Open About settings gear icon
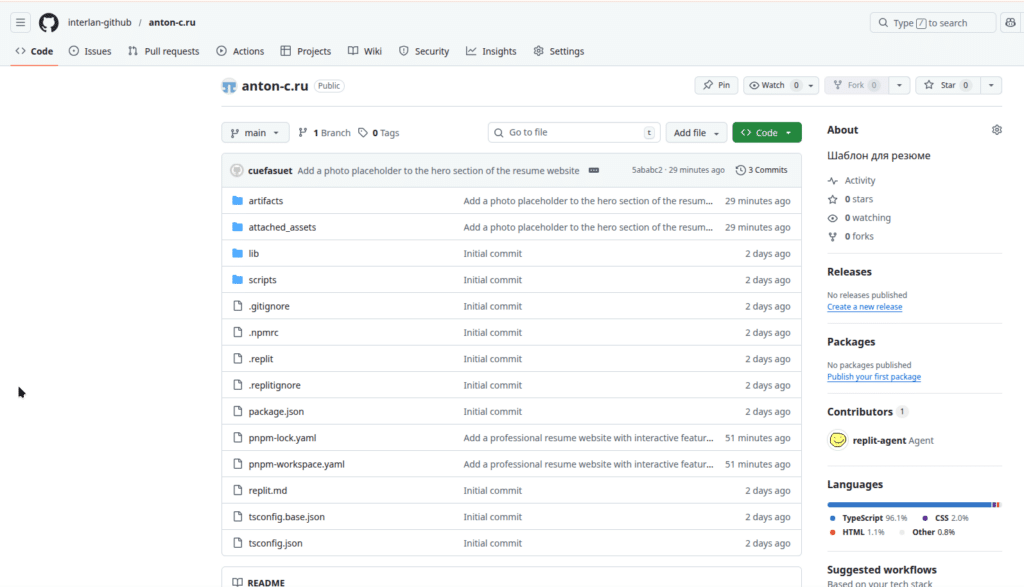This screenshot has height=587, width=1024. [x=996, y=130]
